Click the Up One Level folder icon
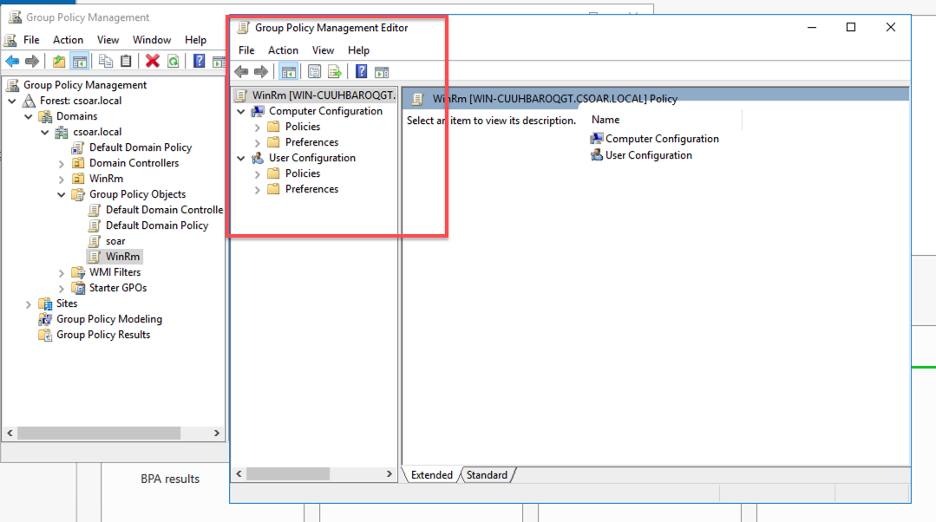 pos(59,62)
